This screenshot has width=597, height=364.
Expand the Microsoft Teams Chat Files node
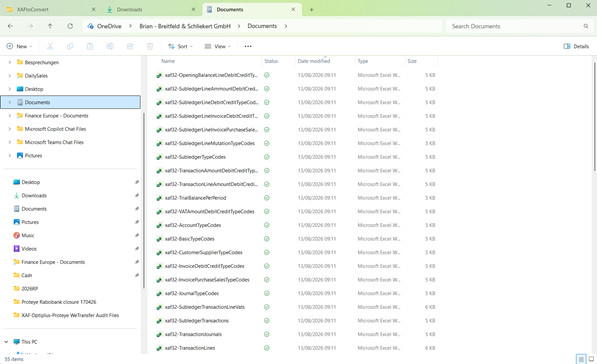10,142
